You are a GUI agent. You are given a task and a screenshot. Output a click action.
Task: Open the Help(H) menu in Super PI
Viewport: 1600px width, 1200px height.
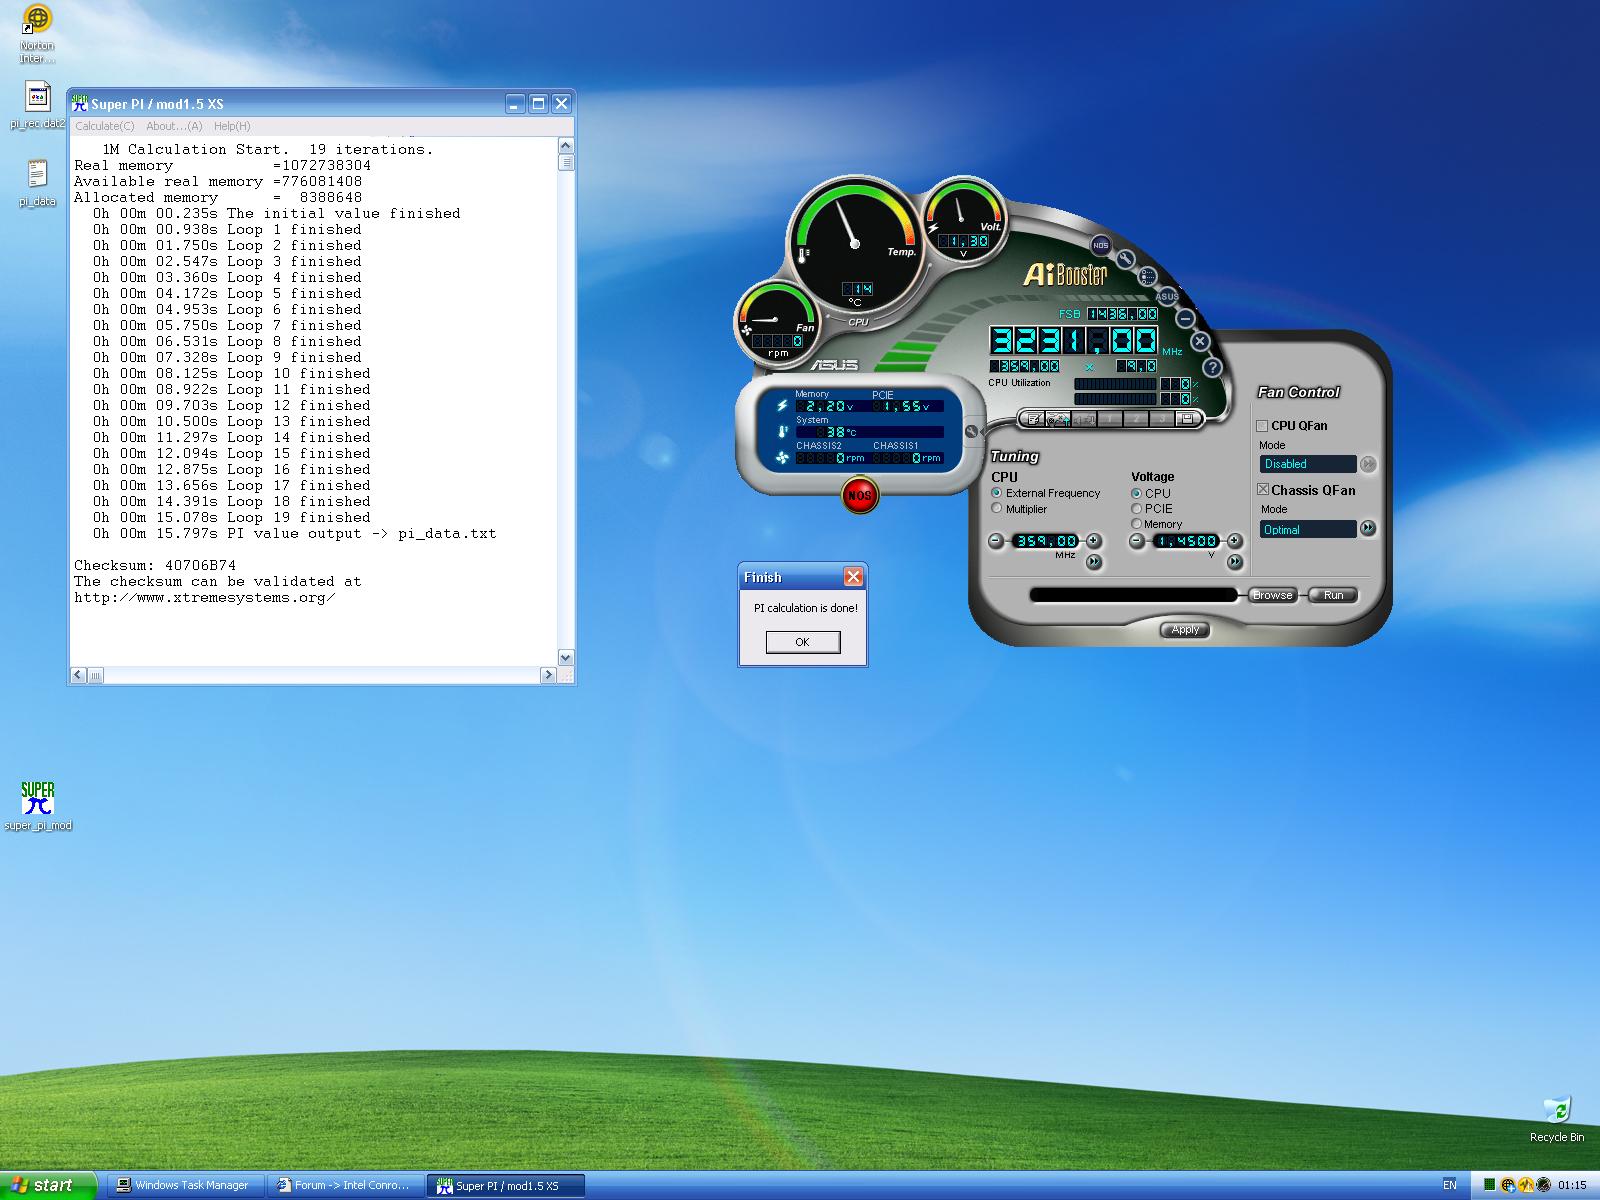[x=232, y=126]
